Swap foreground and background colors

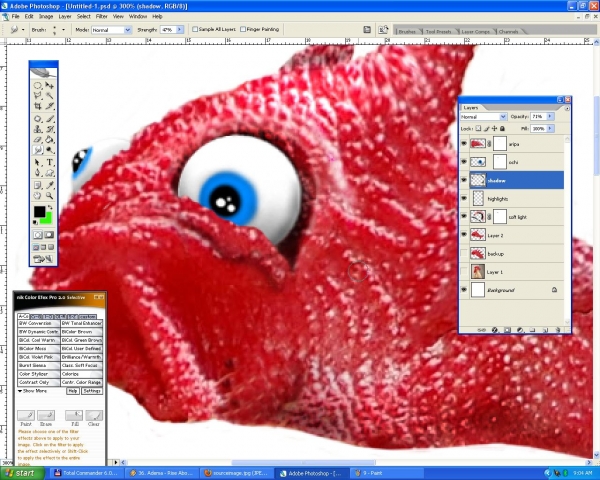pos(50,207)
